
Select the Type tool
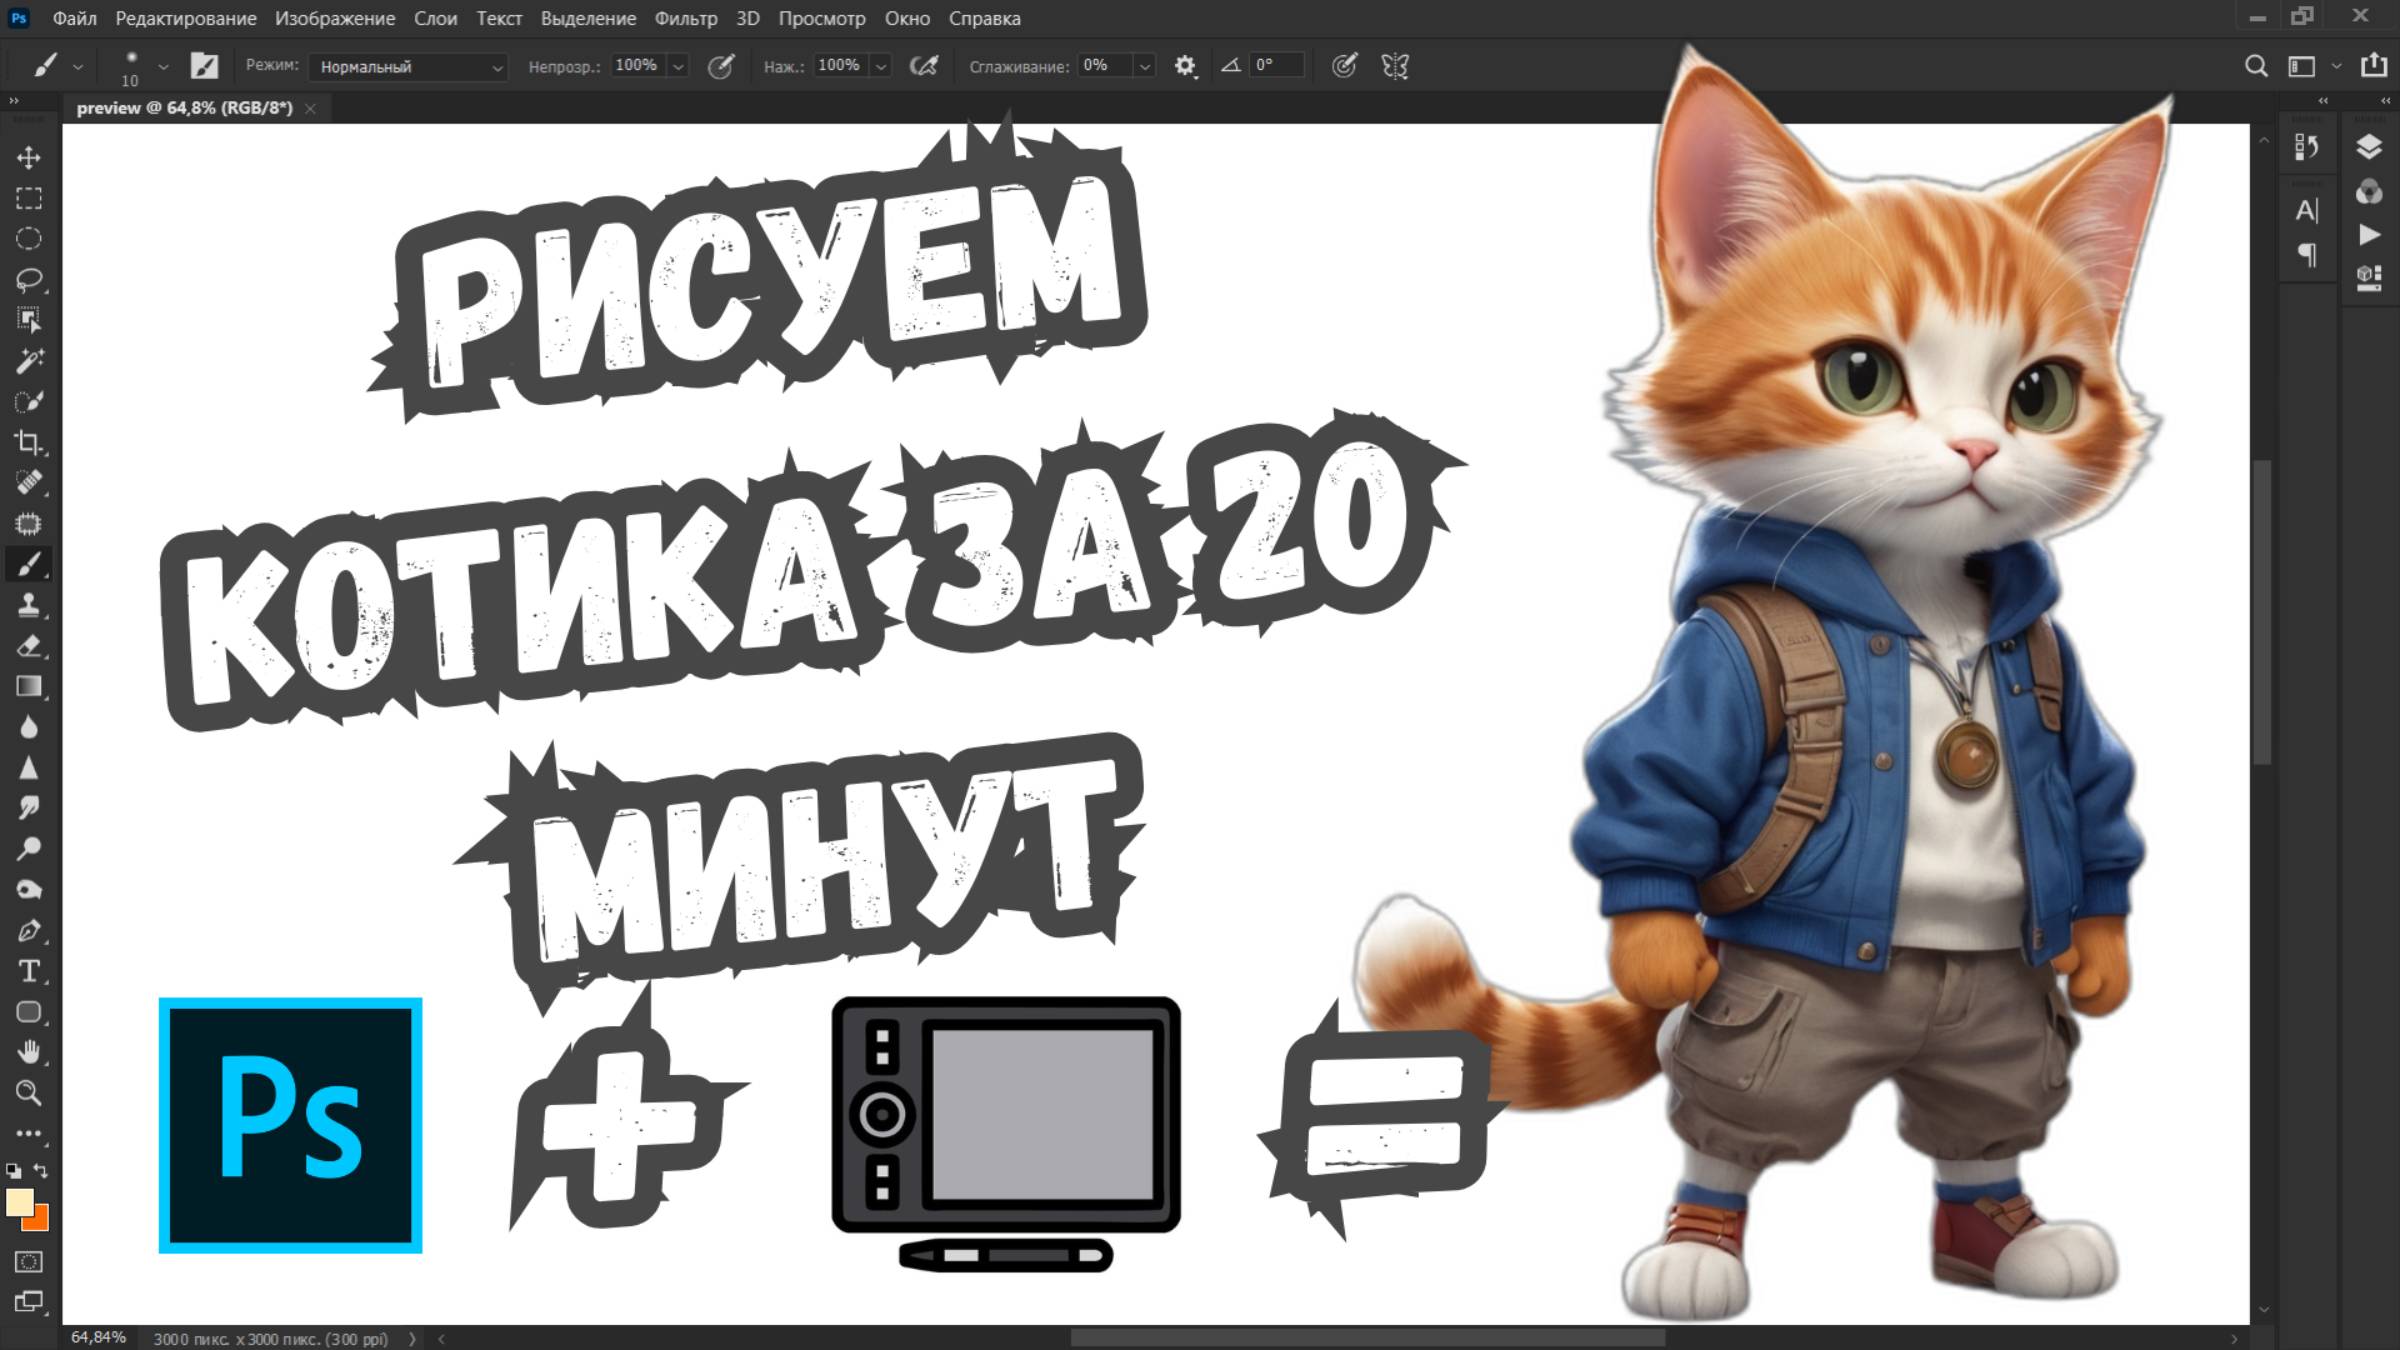pyautogui.click(x=29, y=971)
